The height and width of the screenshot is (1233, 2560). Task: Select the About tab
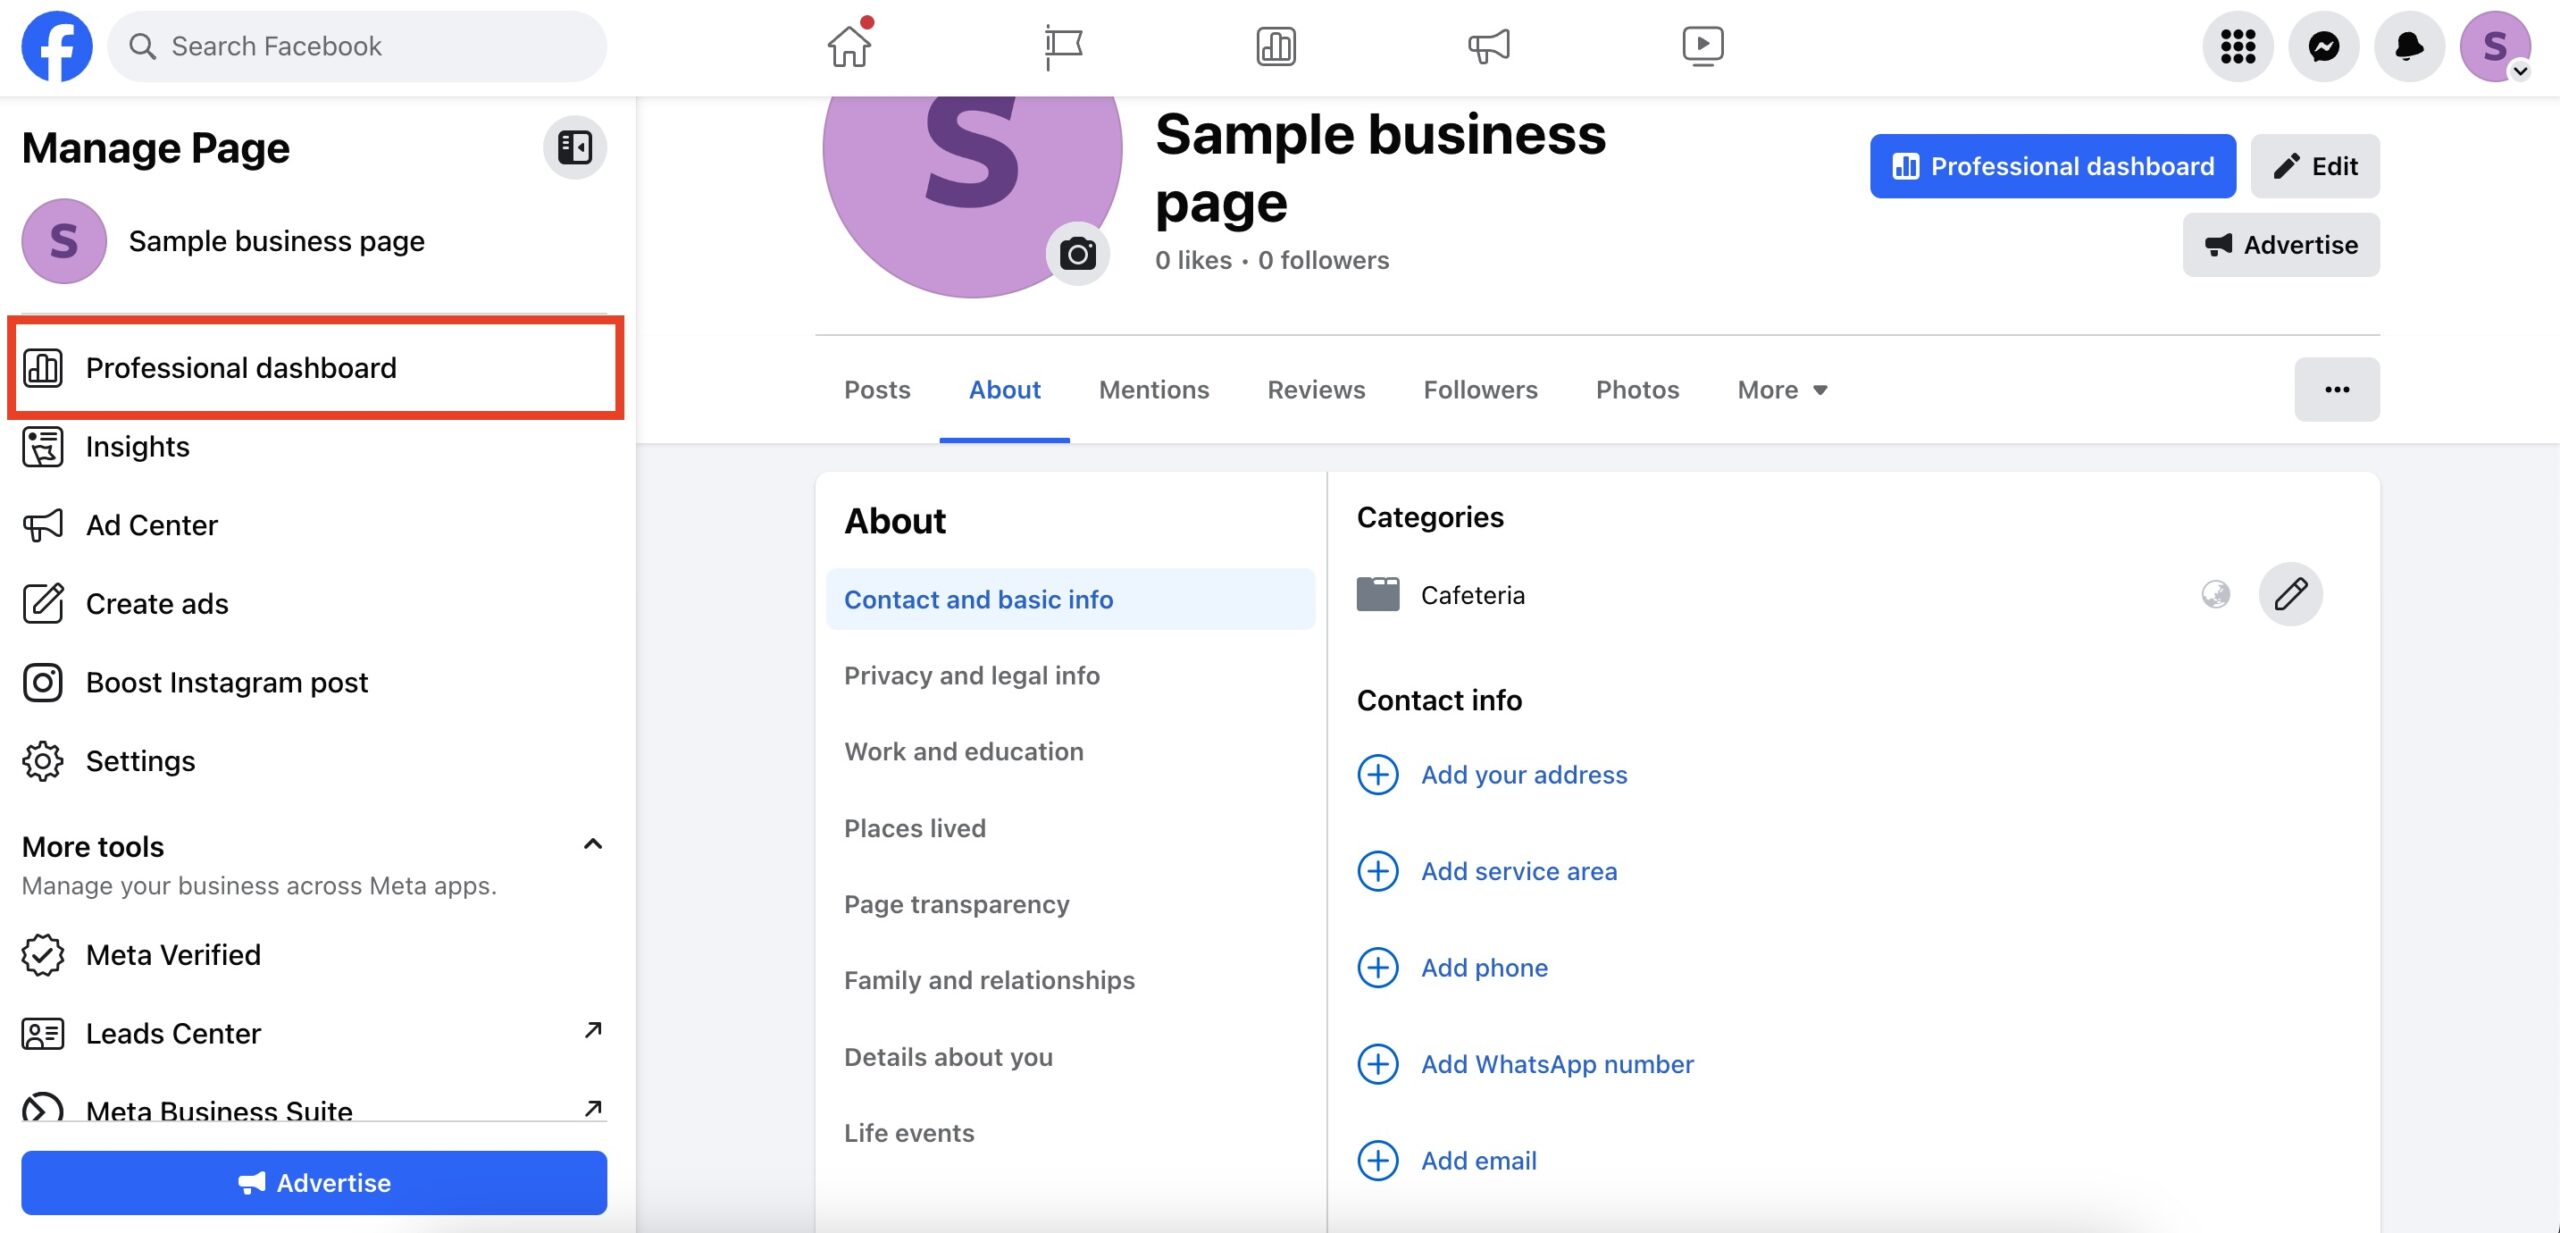1004,389
